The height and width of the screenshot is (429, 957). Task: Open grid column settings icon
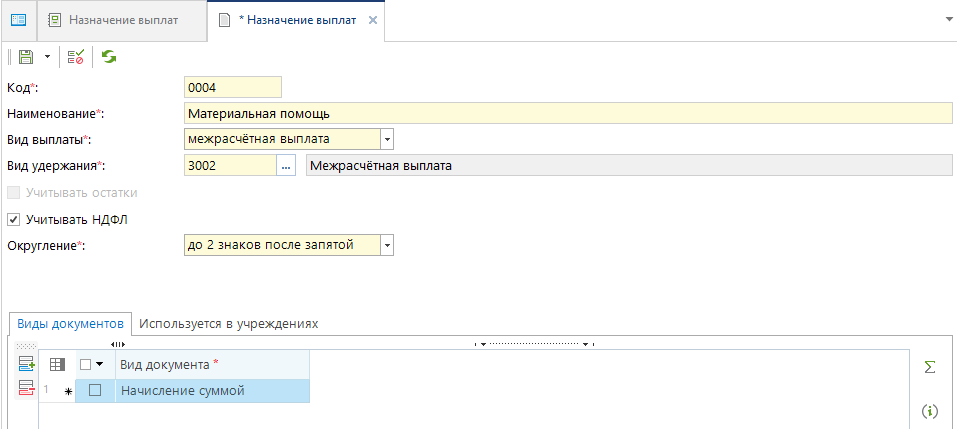[x=57, y=365]
